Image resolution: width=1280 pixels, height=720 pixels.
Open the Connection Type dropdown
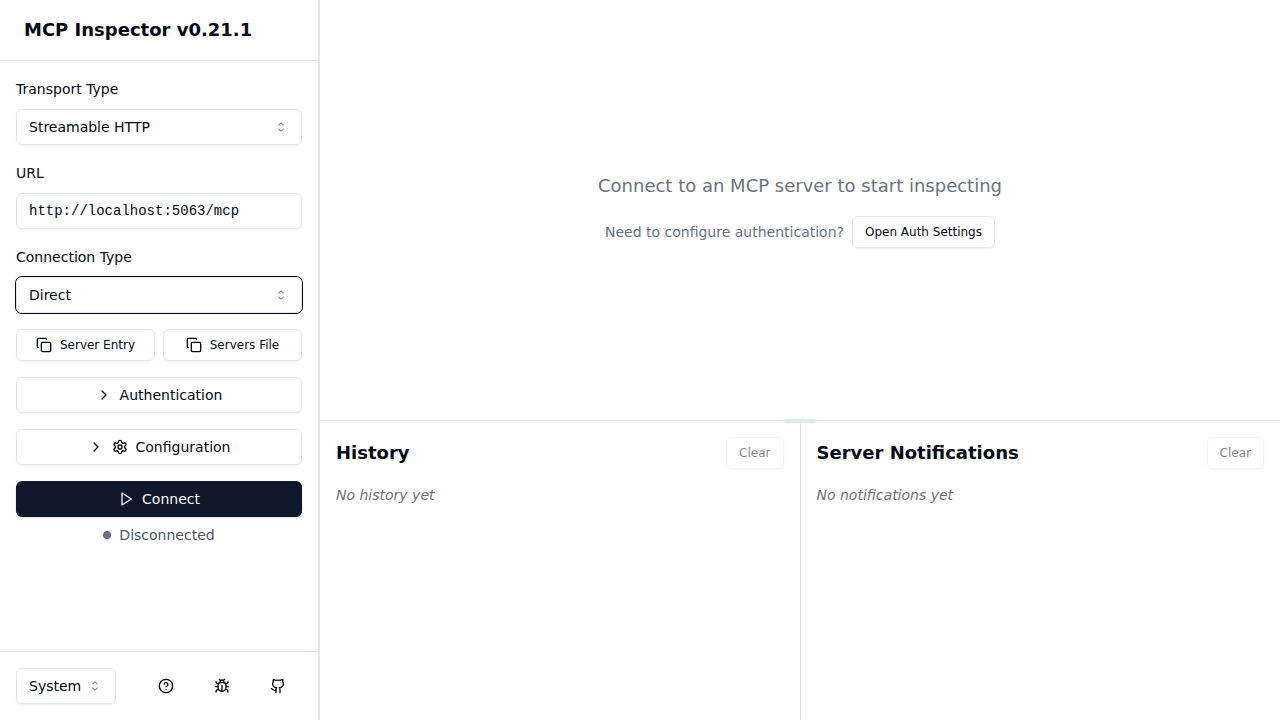click(x=159, y=295)
